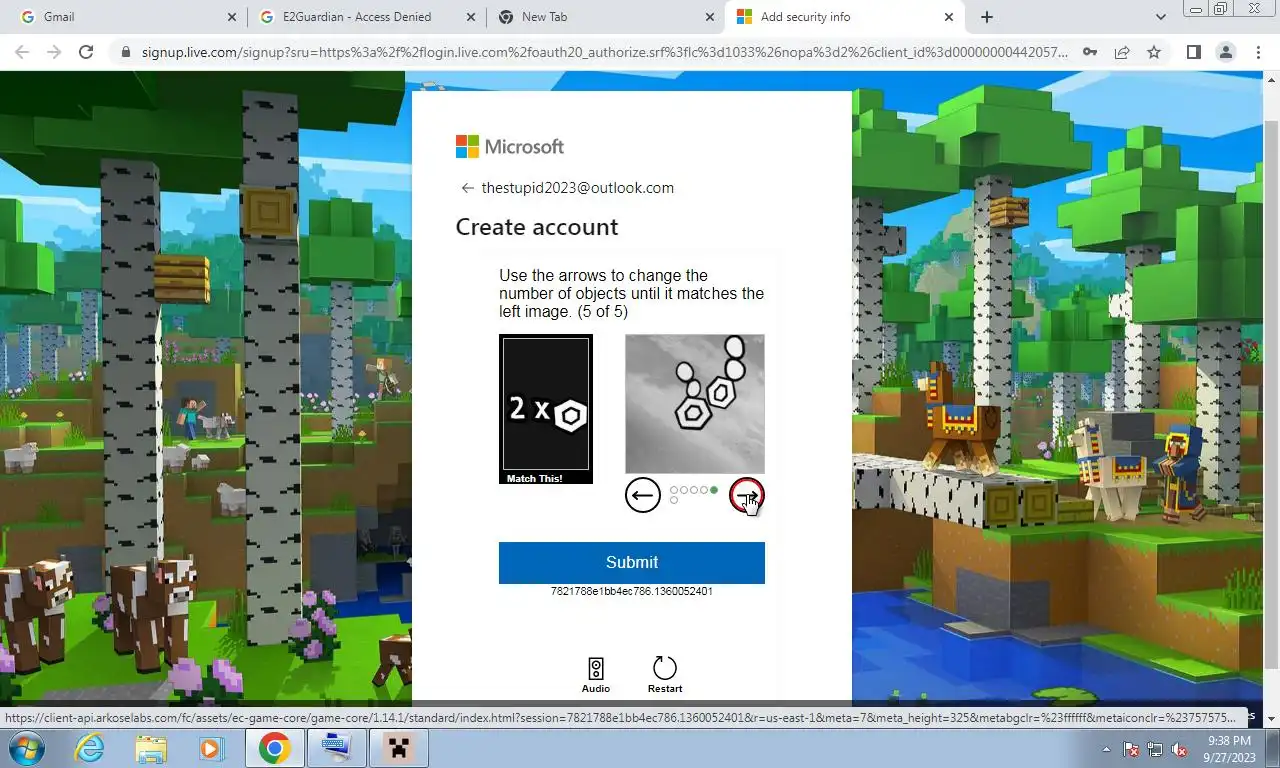Open the Chrome three-dot menu

click(x=1258, y=52)
